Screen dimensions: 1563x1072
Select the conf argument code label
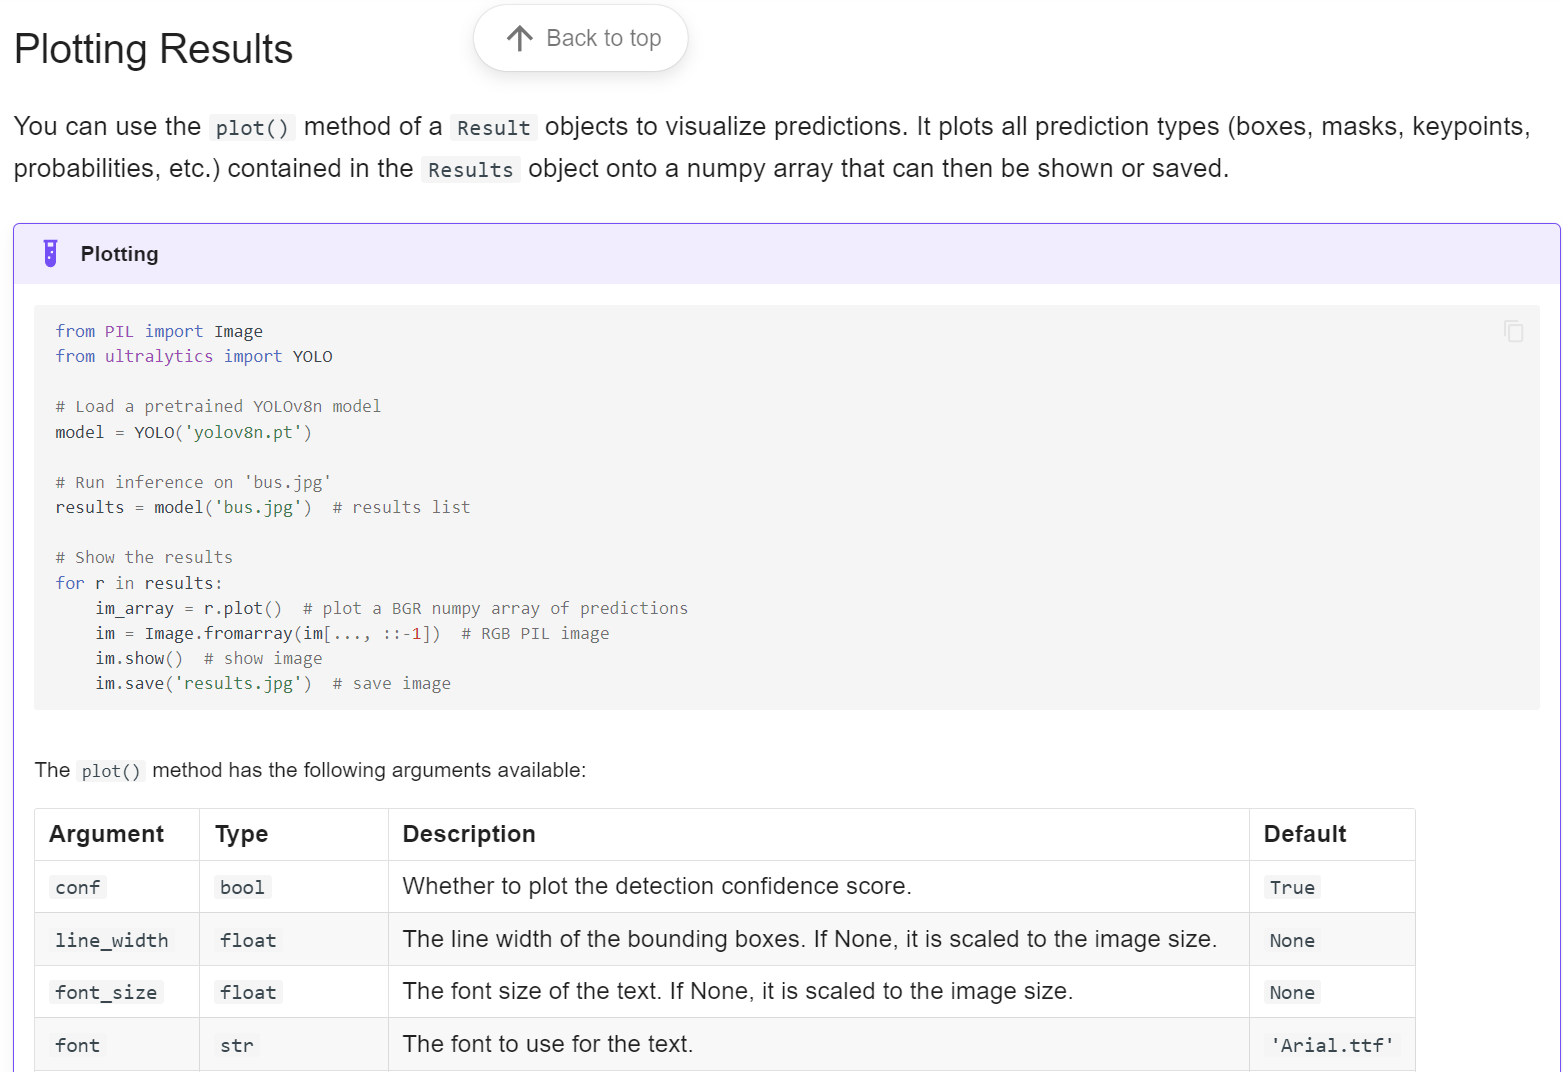[x=77, y=887]
